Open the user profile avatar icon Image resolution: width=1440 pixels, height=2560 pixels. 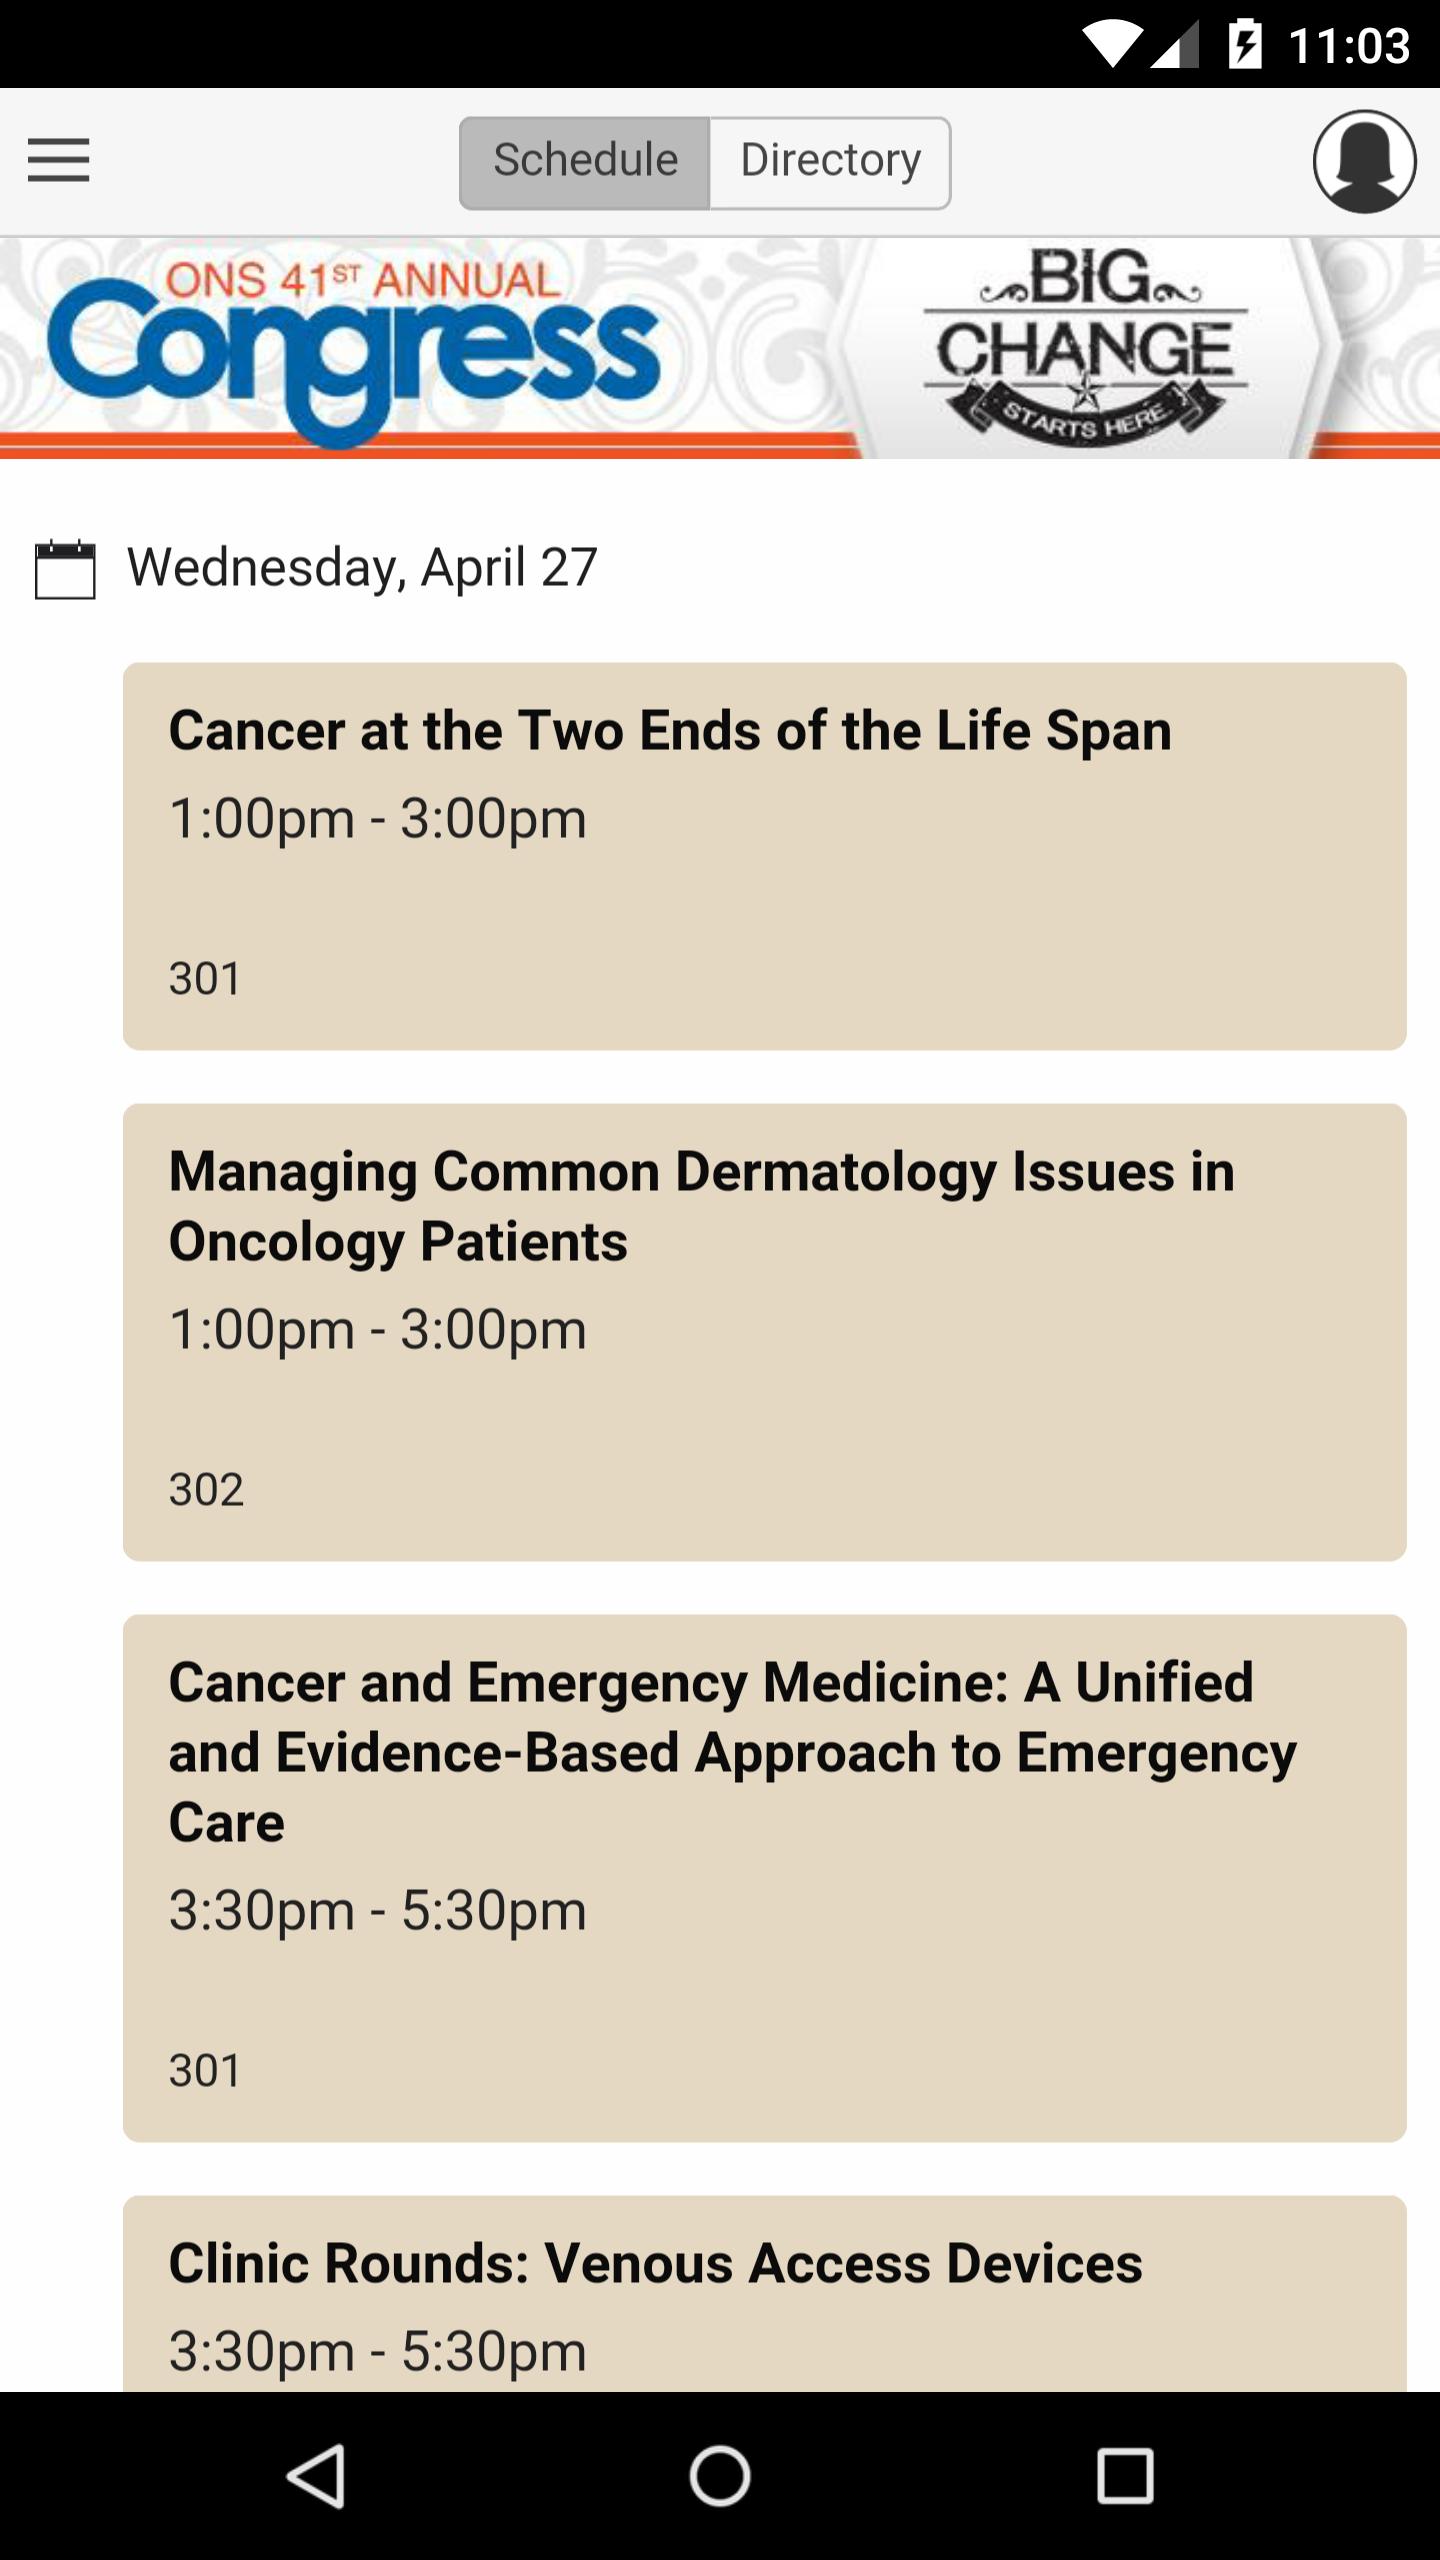1364,161
